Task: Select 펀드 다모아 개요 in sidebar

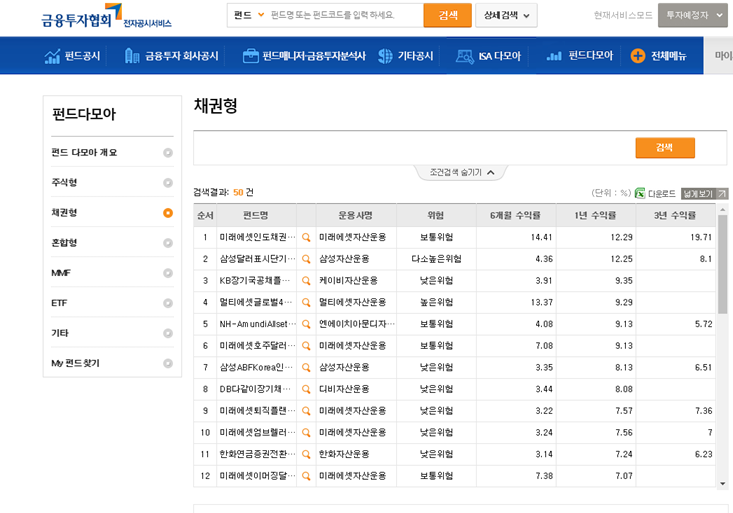Action: click(112, 152)
